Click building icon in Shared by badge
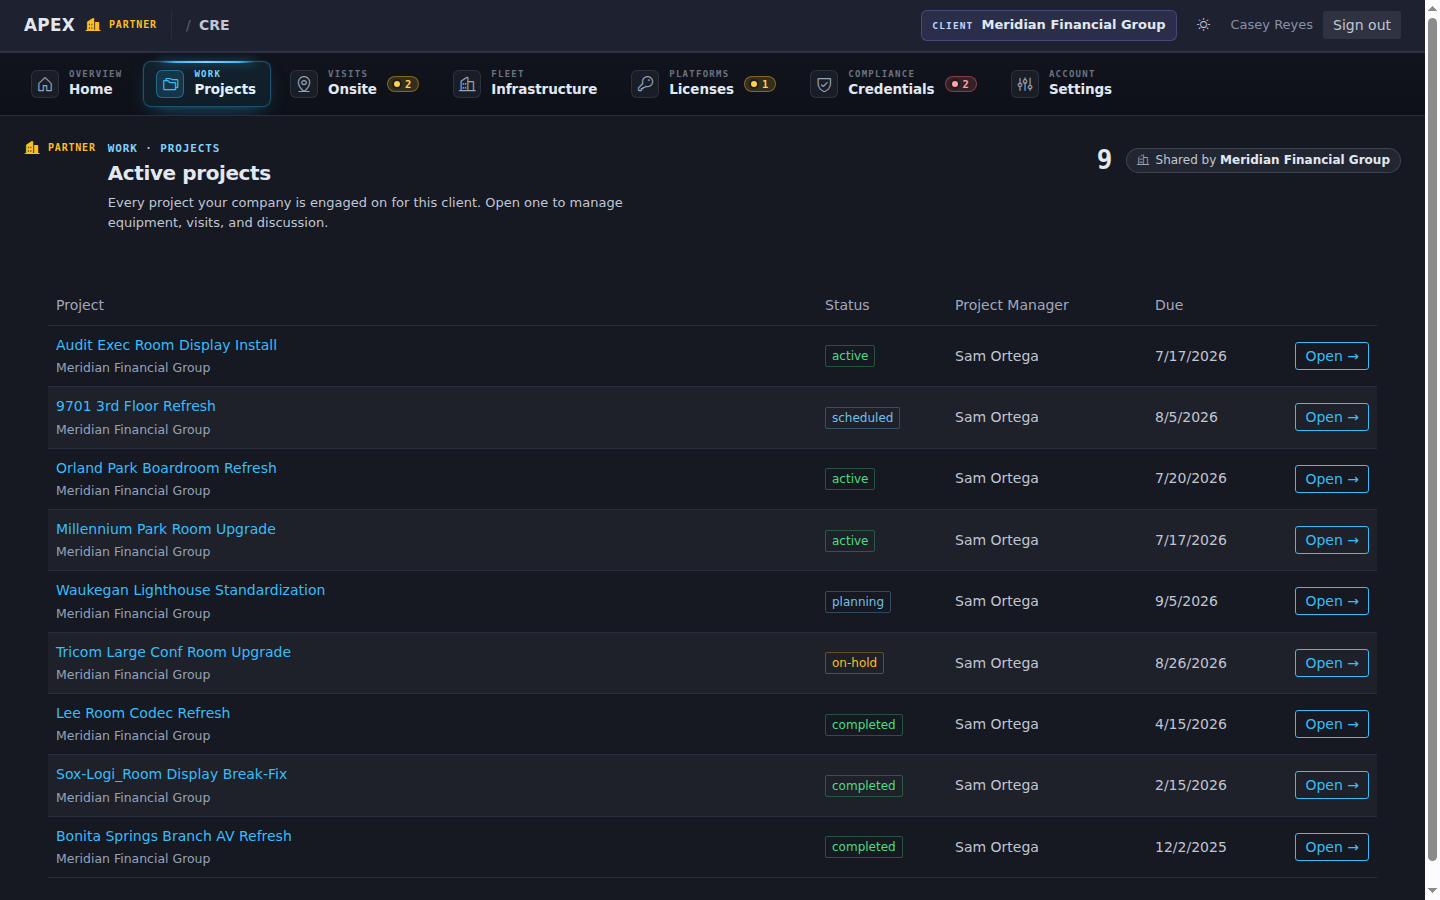This screenshot has height=900, width=1440. coord(1143,160)
